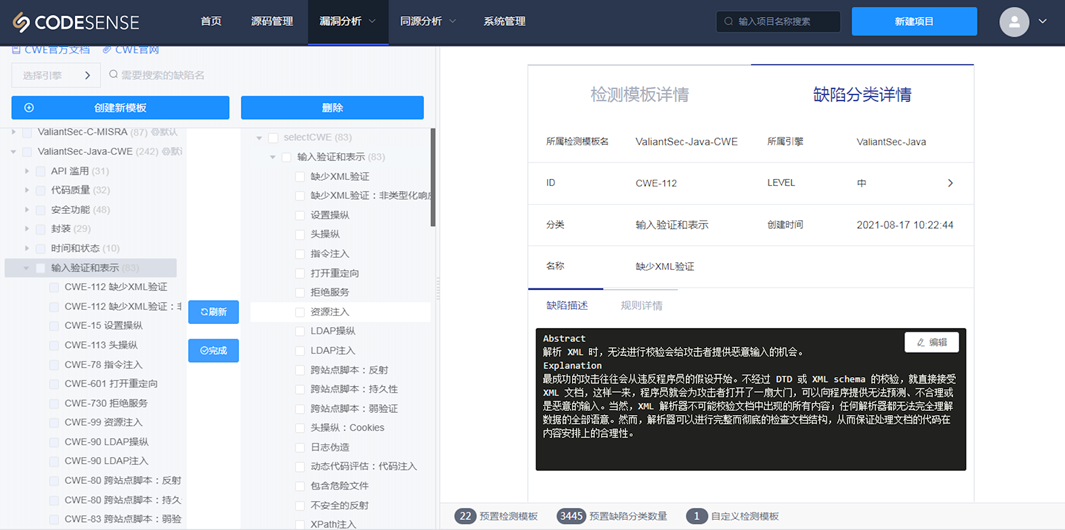
Task: Expand the 安全功能 node
Action: click(27, 209)
